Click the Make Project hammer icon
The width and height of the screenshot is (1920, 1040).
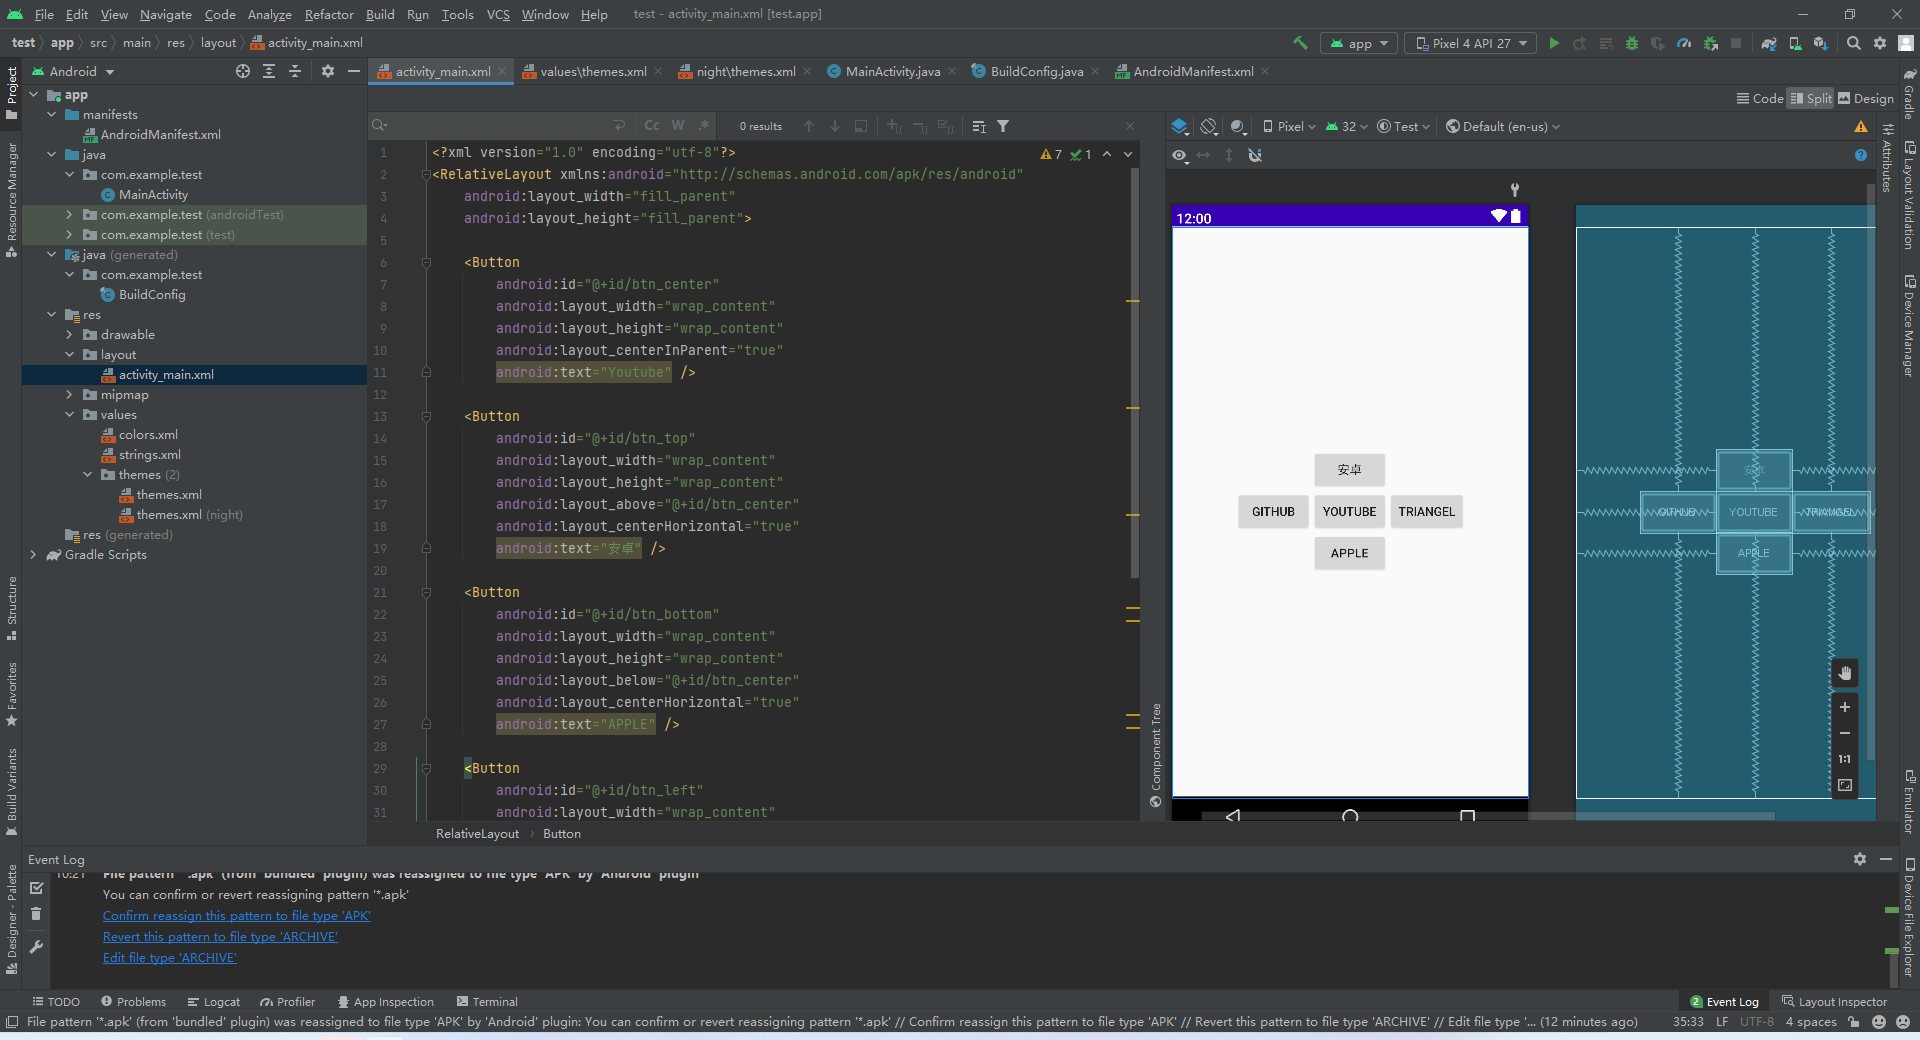[x=1300, y=43]
